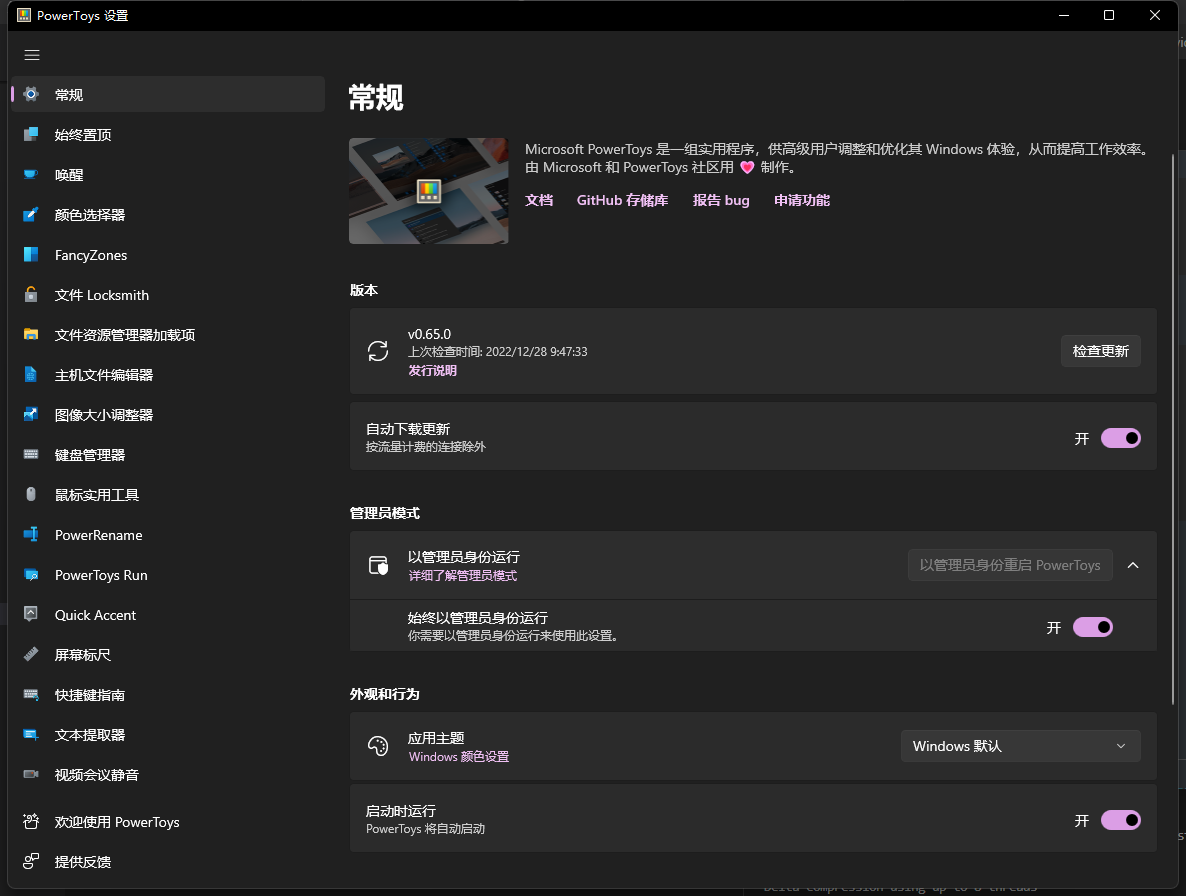Go to 屏幕标尺 page

pos(168,655)
